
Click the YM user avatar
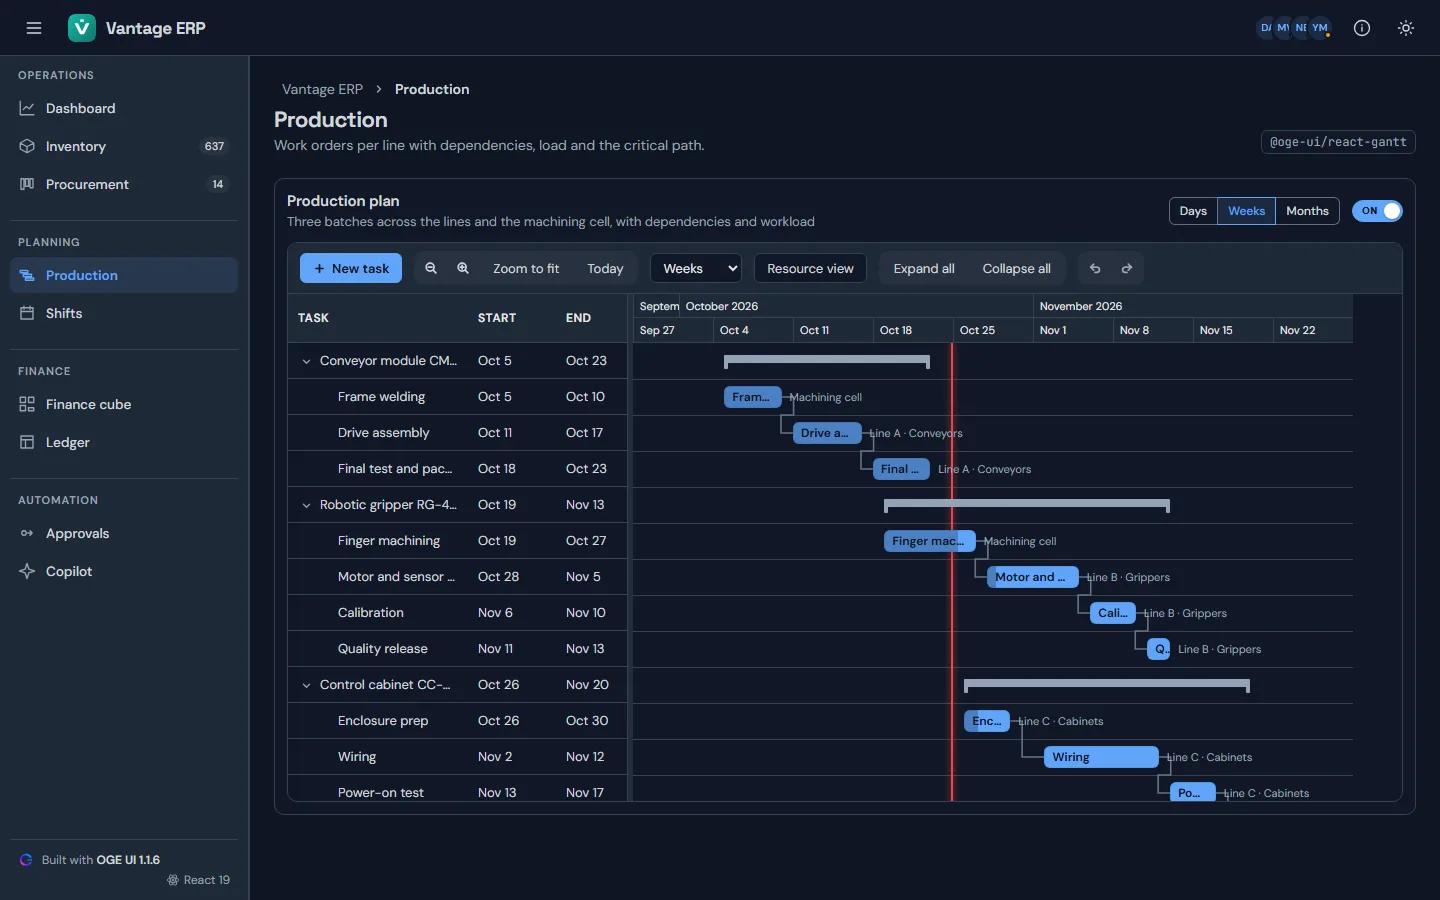1320,28
